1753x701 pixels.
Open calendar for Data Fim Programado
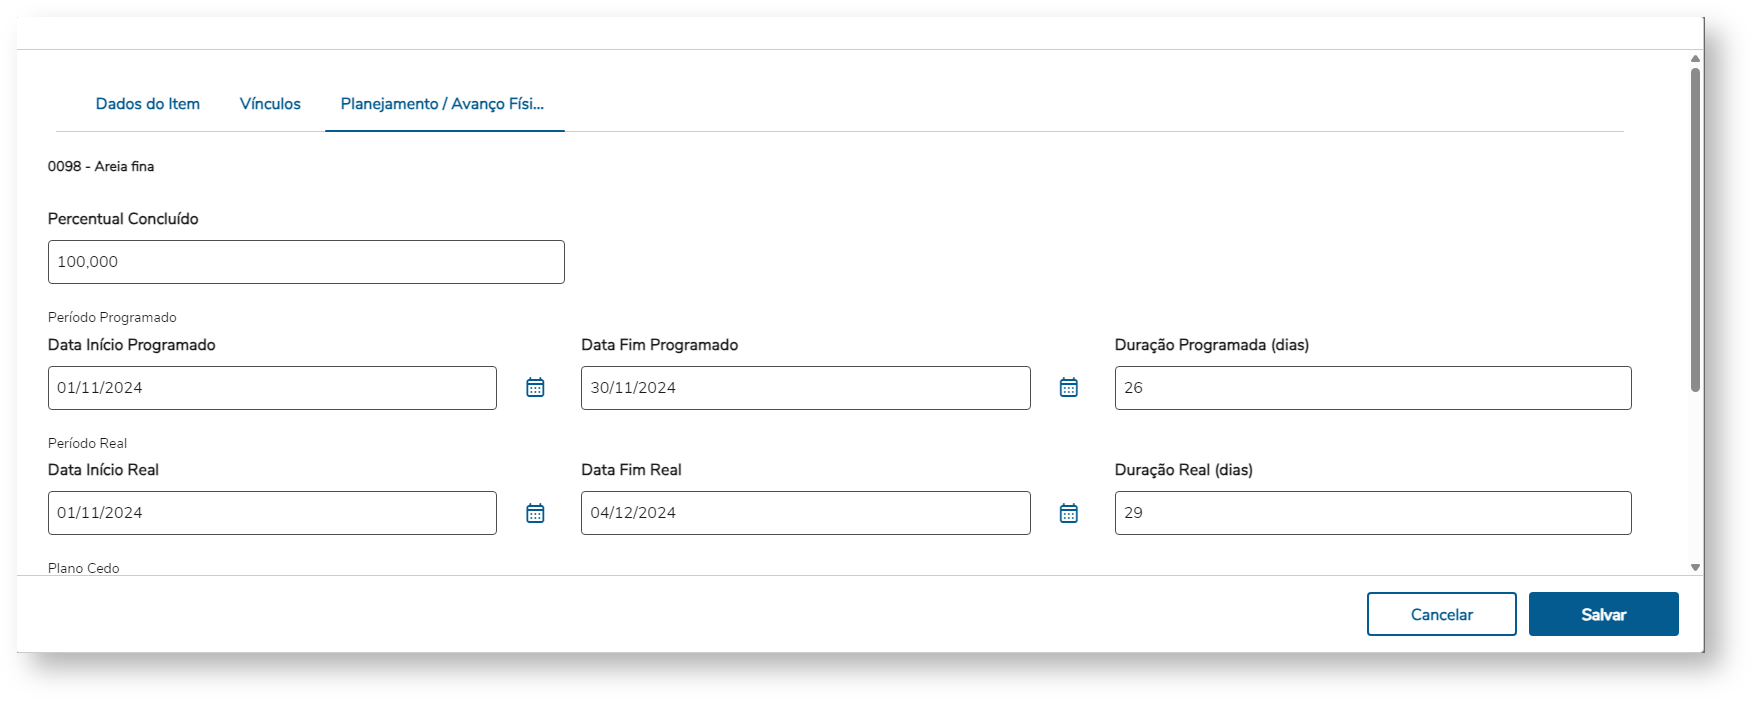click(x=1068, y=388)
